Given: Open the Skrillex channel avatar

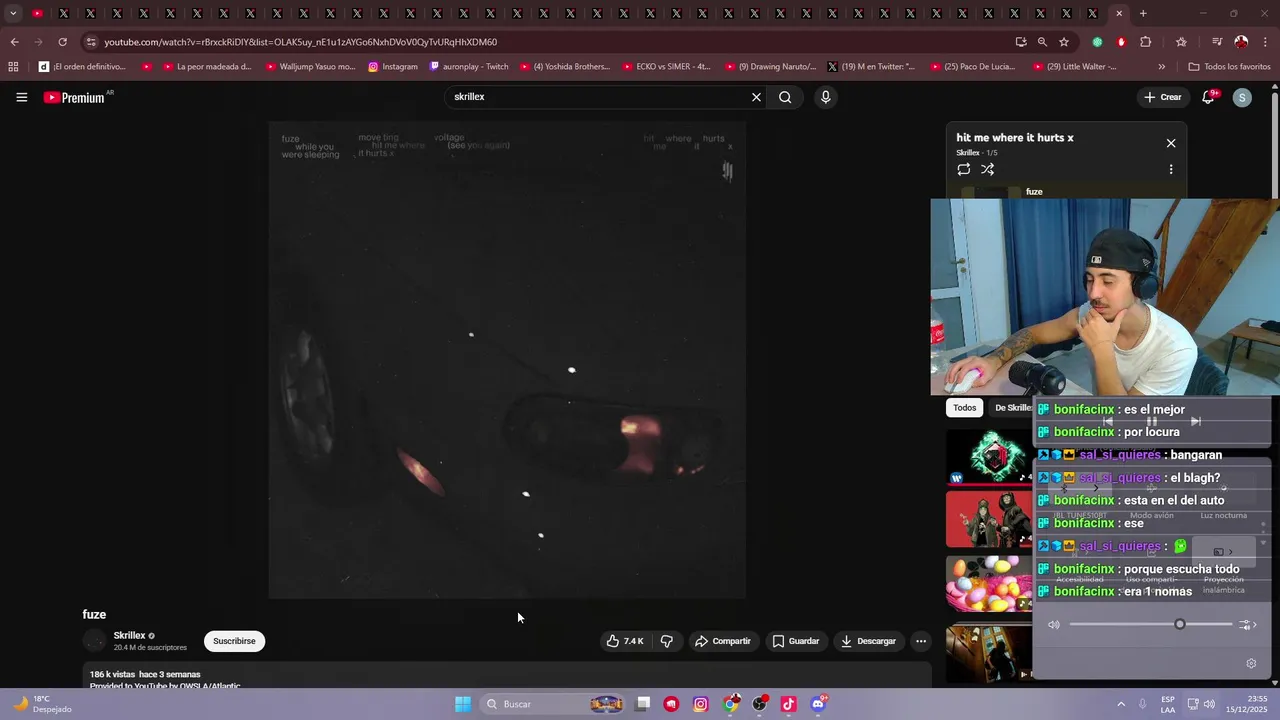Looking at the screenshot, I should pos(94,641).
